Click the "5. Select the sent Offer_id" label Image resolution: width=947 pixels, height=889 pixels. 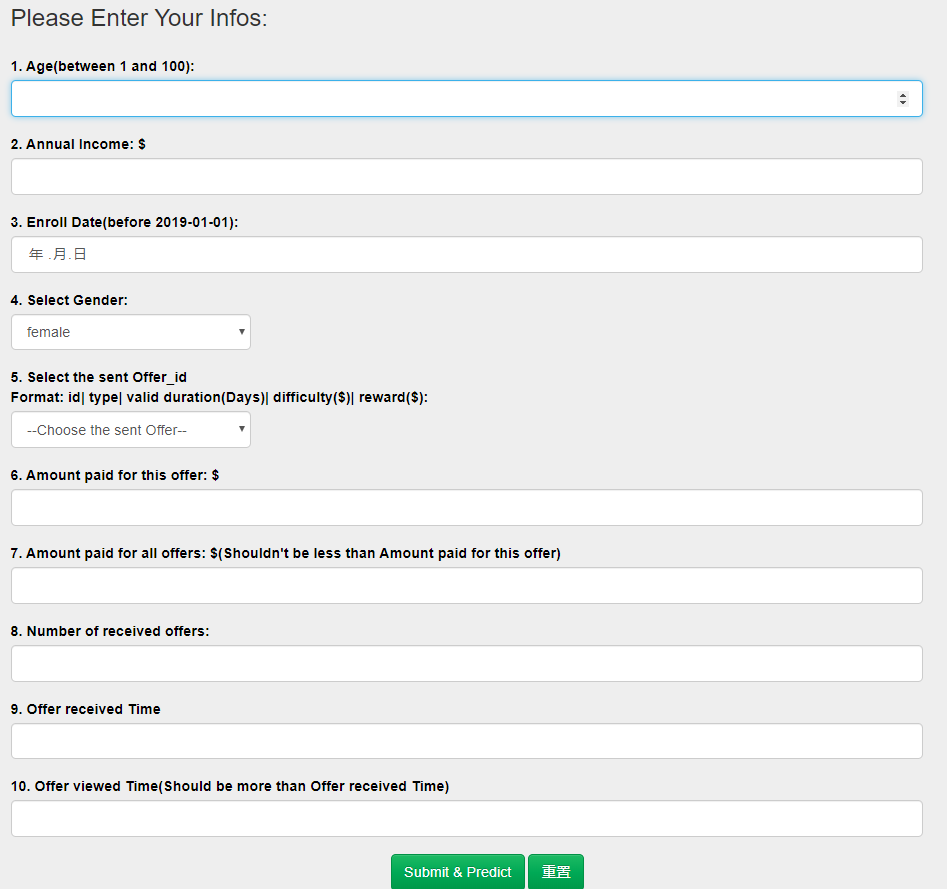click(x=98, y=377)
